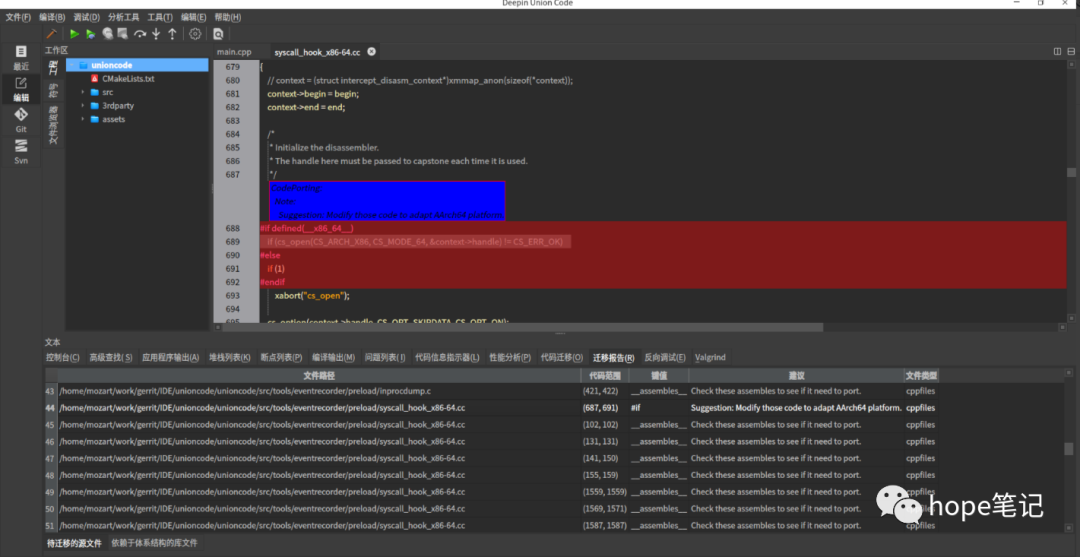
Task: Click the 建议 column header
Action: [797, 376]
